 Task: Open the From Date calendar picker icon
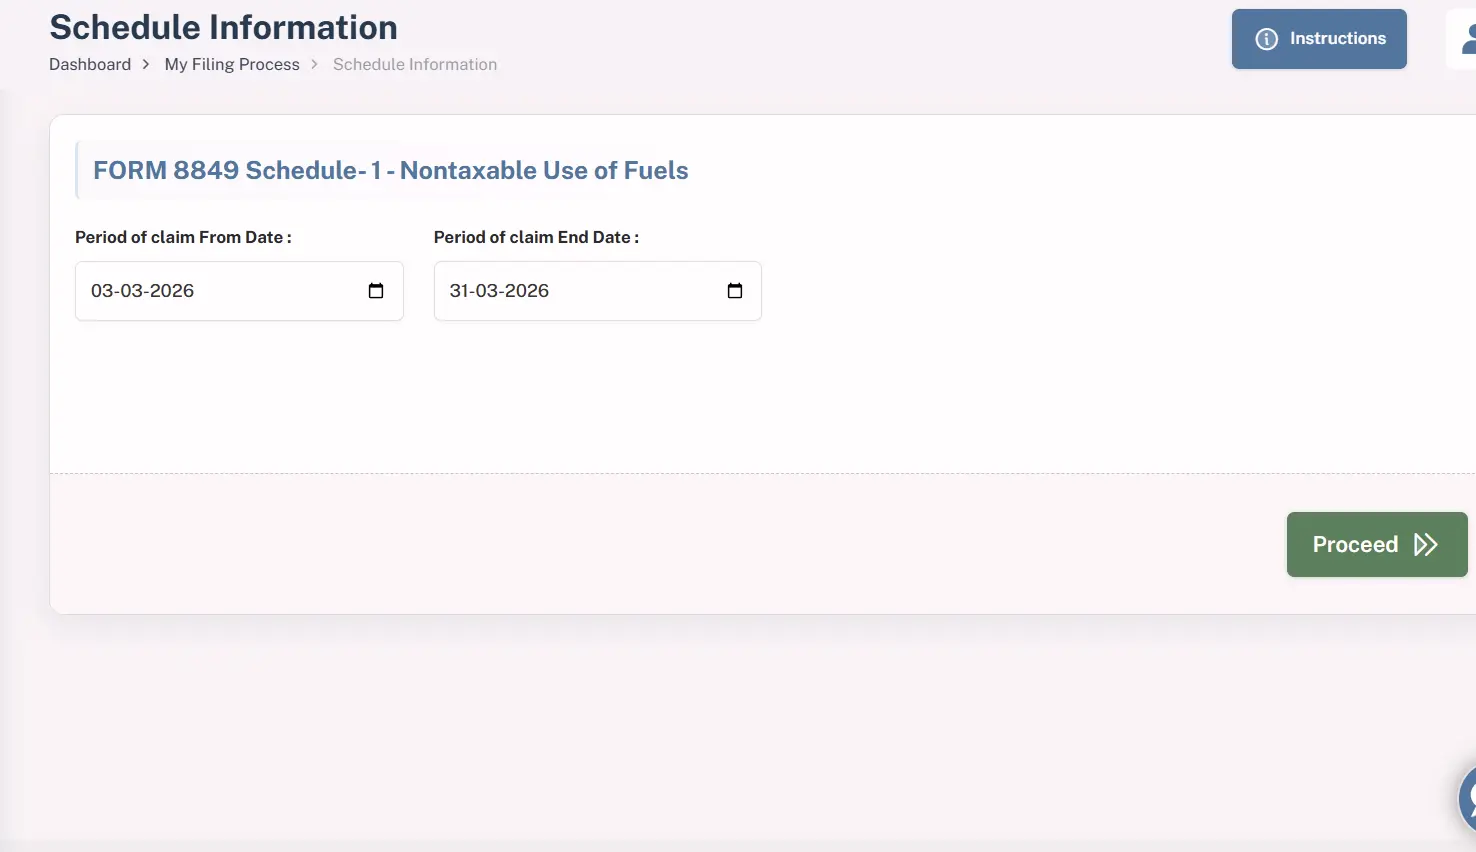coord(376,291)
